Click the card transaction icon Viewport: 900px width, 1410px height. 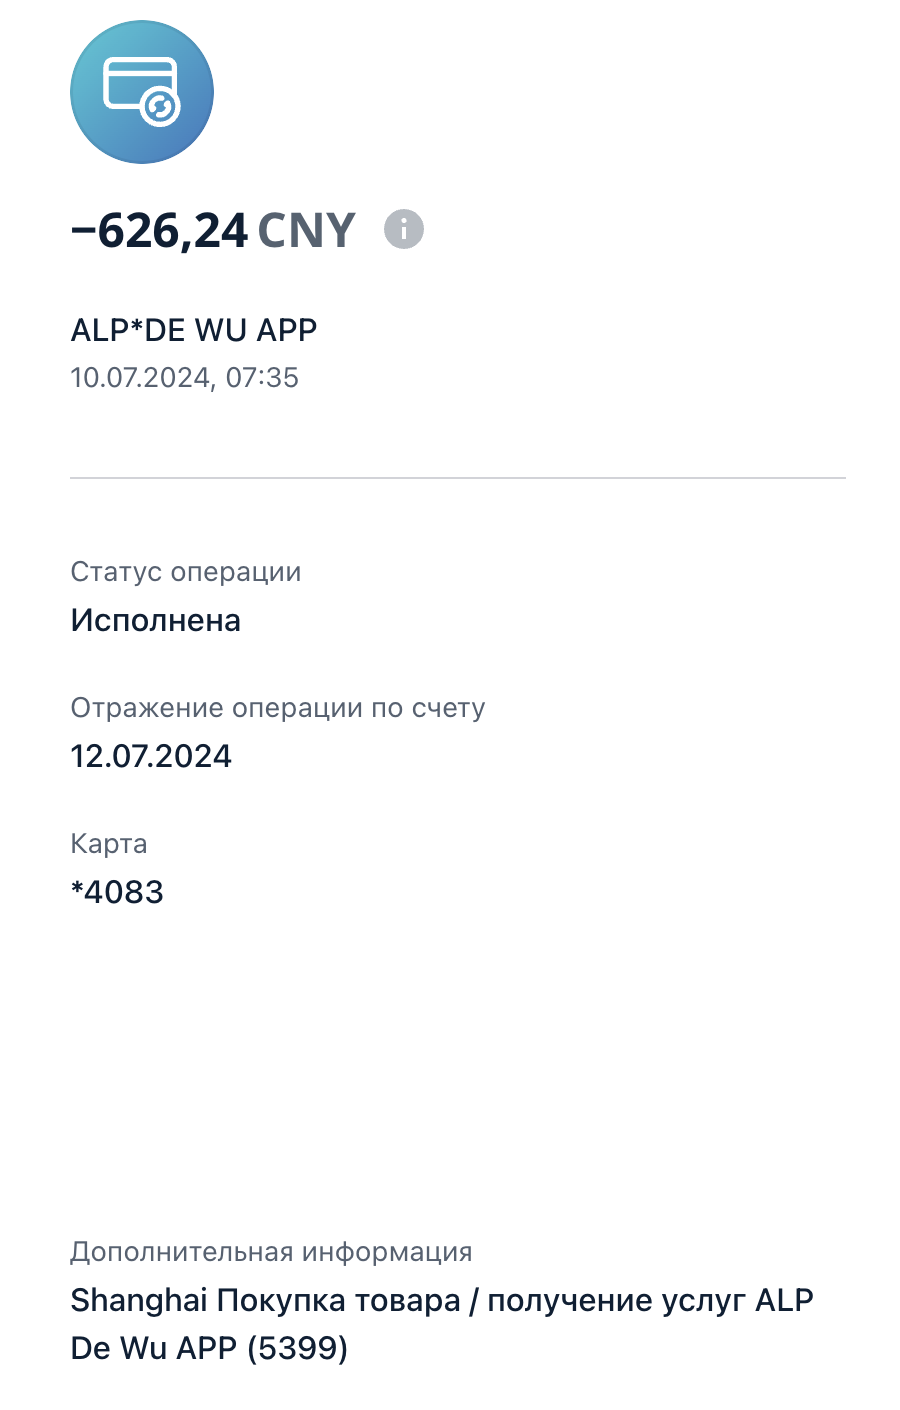point(142,92)
